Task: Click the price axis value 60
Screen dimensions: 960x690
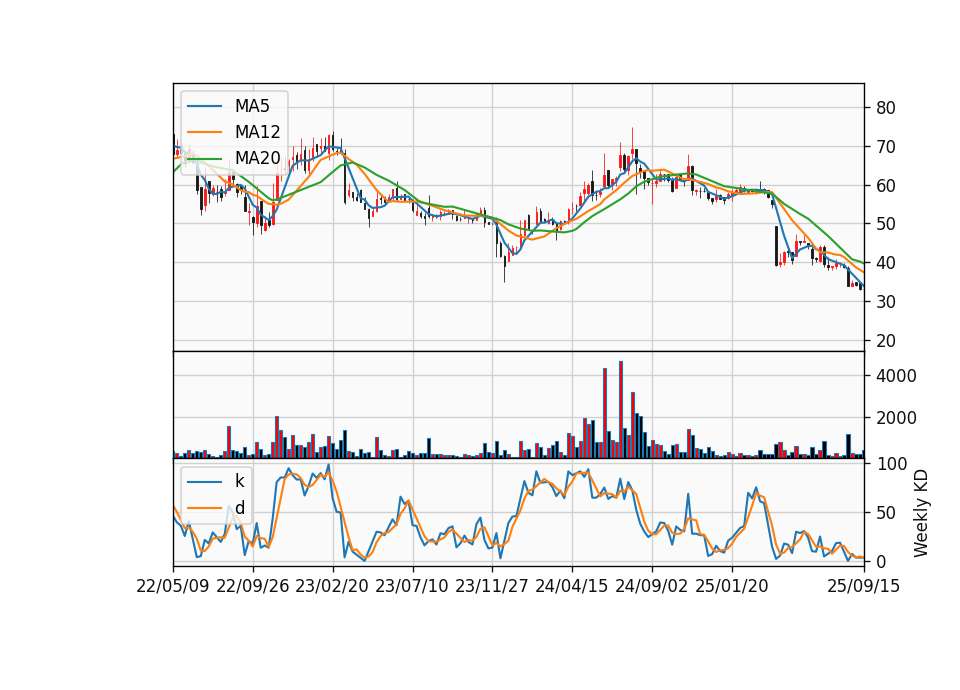Action: (x=885, y=186)
